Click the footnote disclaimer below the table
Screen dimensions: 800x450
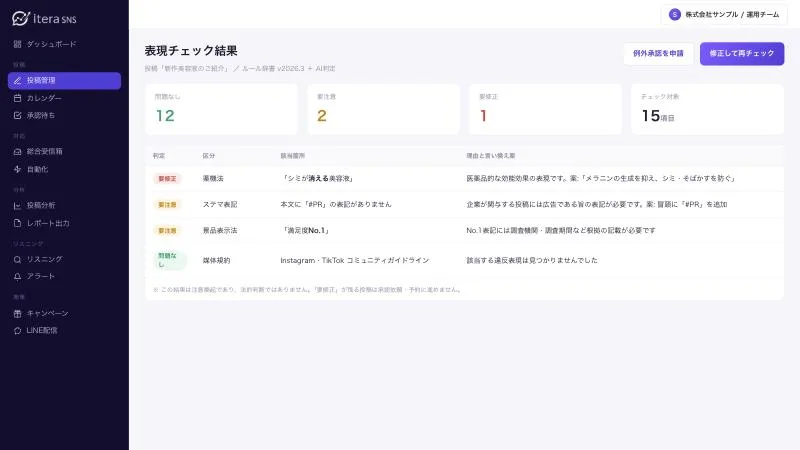(x=308, y=290)
